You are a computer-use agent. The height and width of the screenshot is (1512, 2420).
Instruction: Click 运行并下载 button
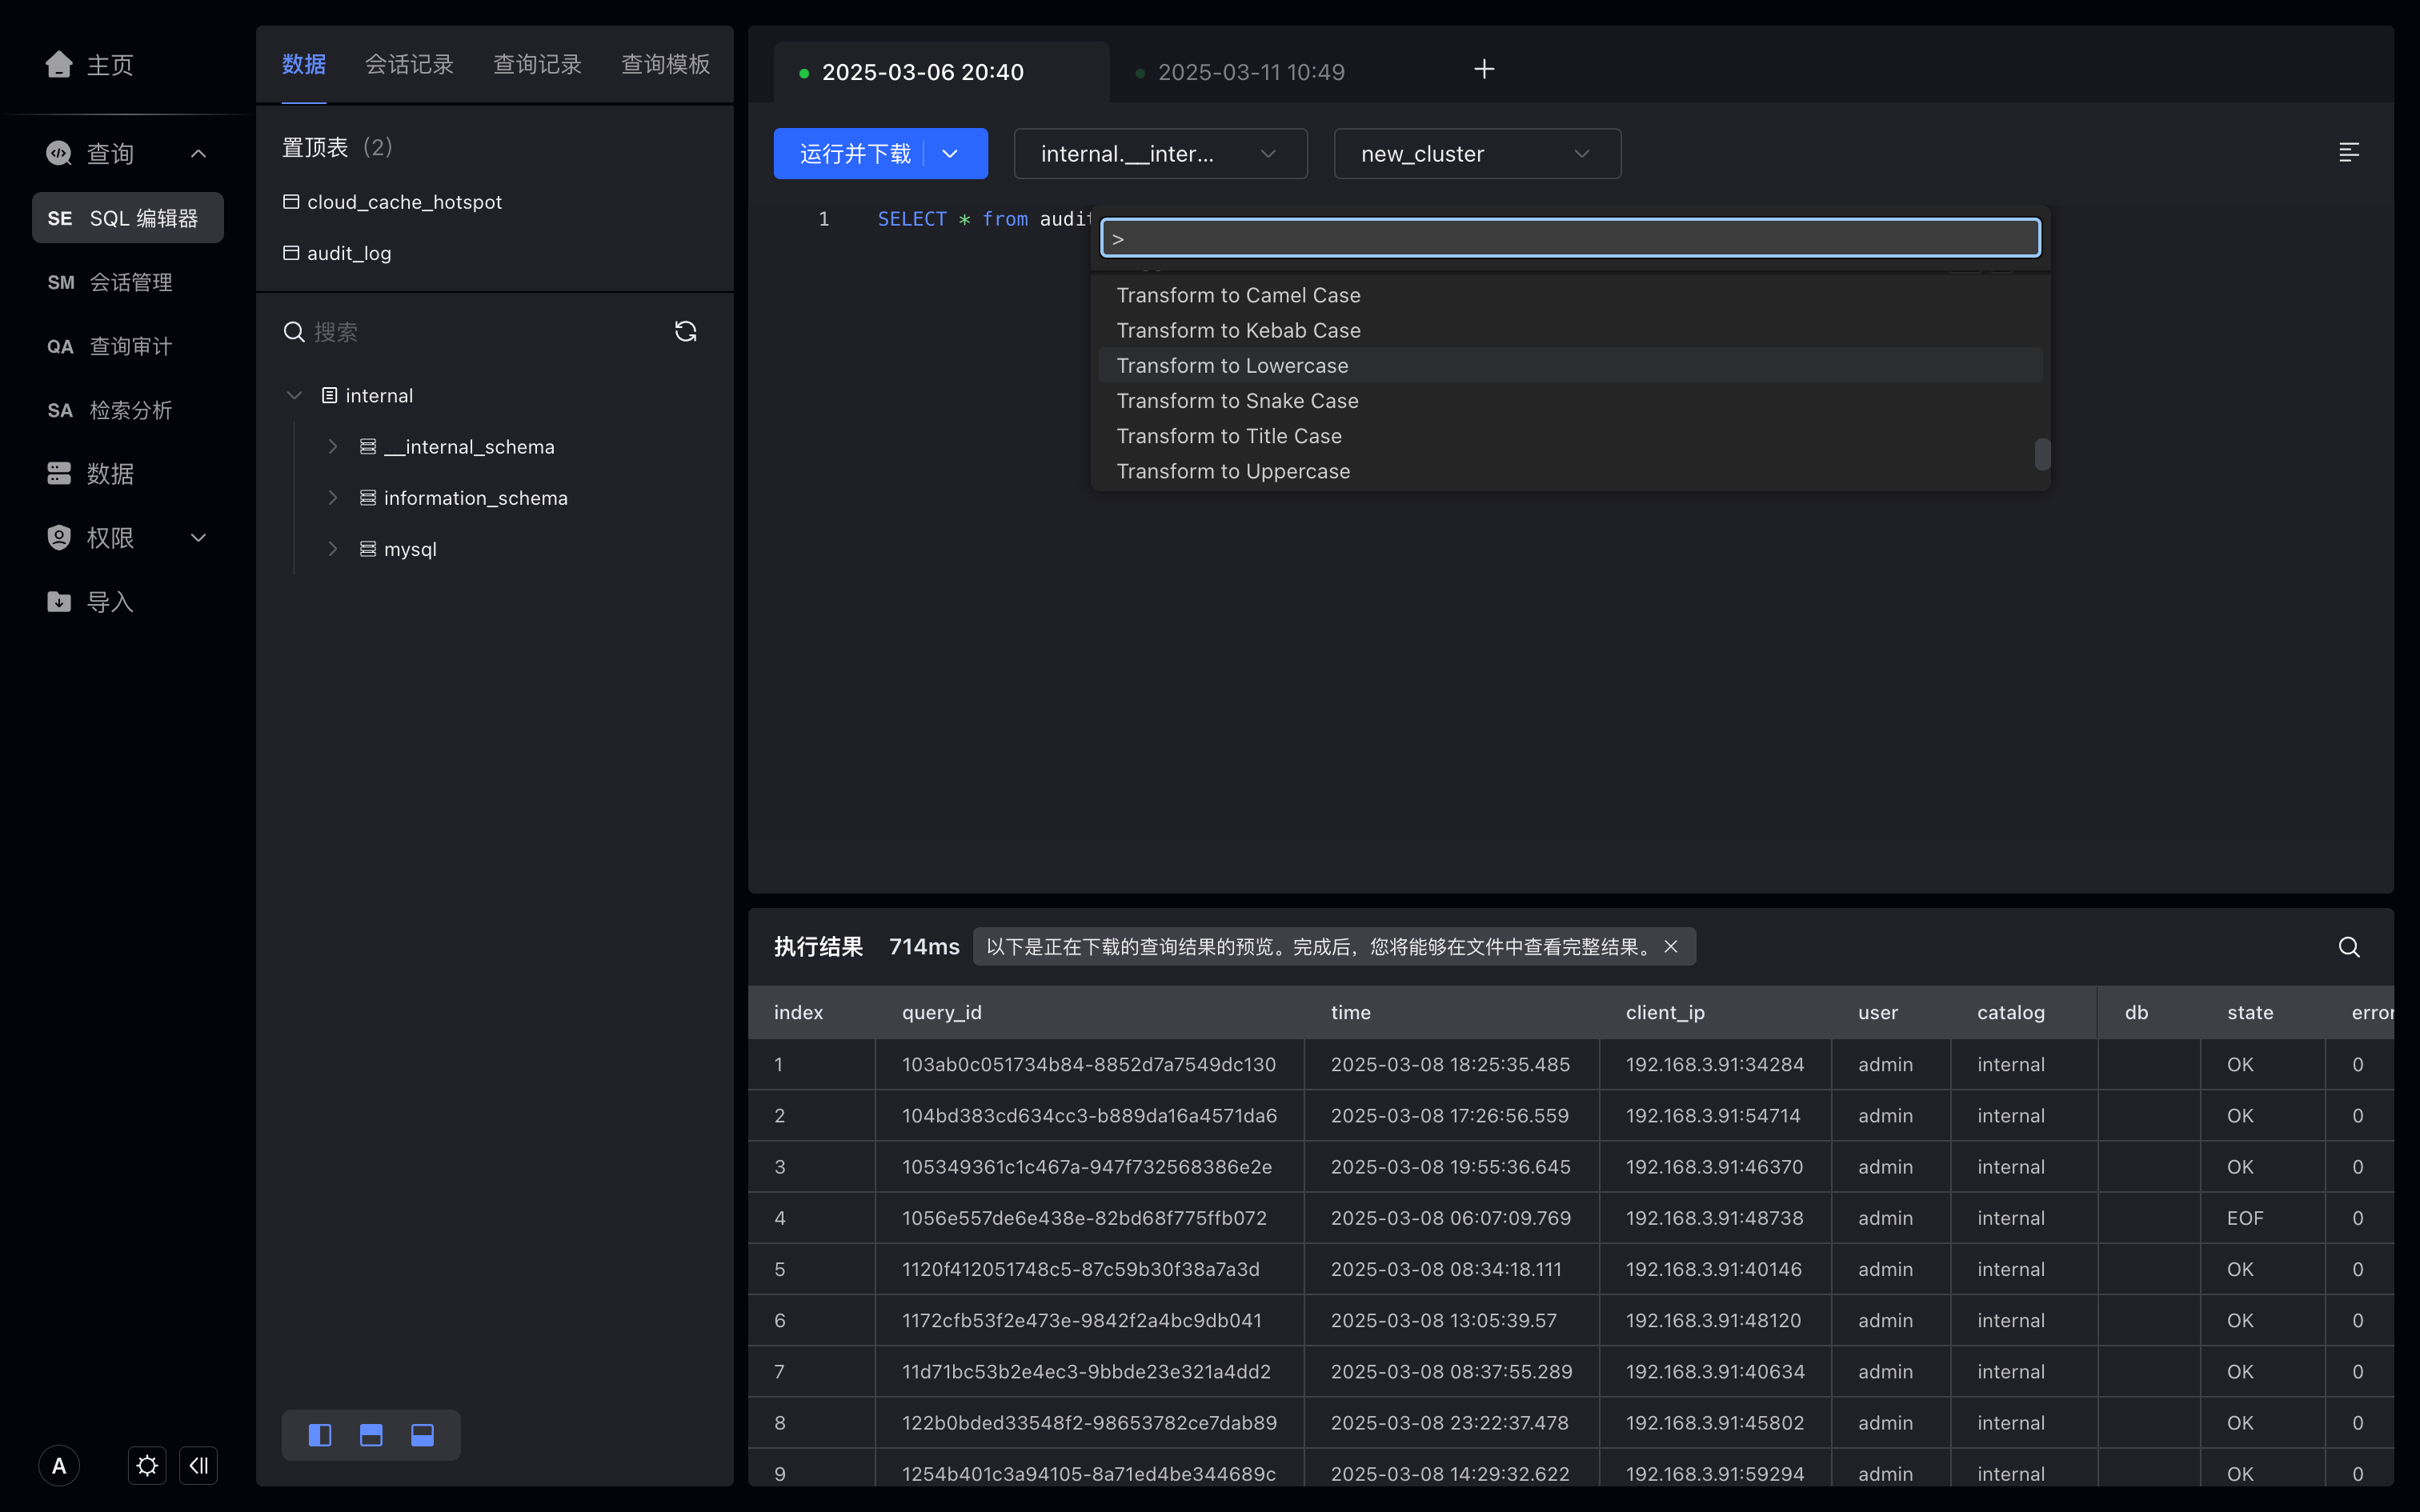click(855, 154)
